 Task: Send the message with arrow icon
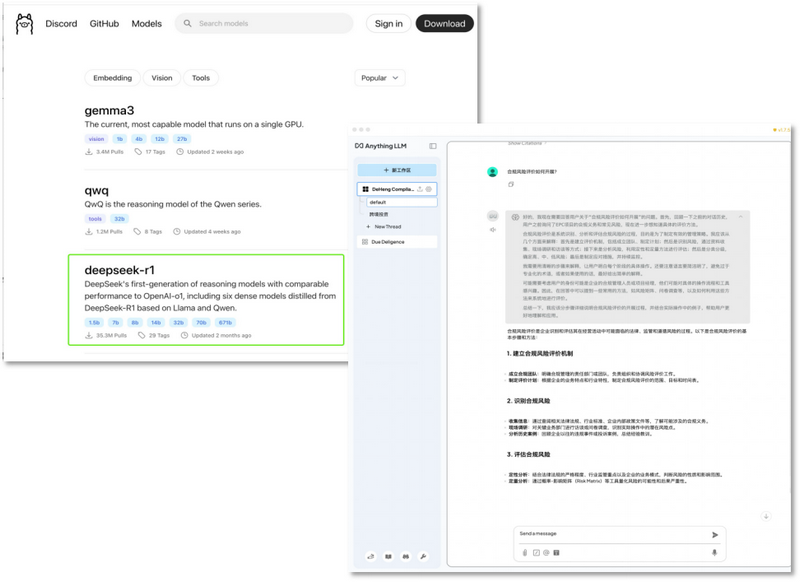715,535
